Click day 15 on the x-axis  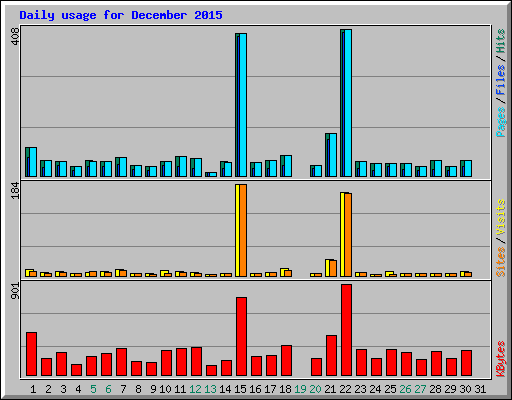pos(240,389)
